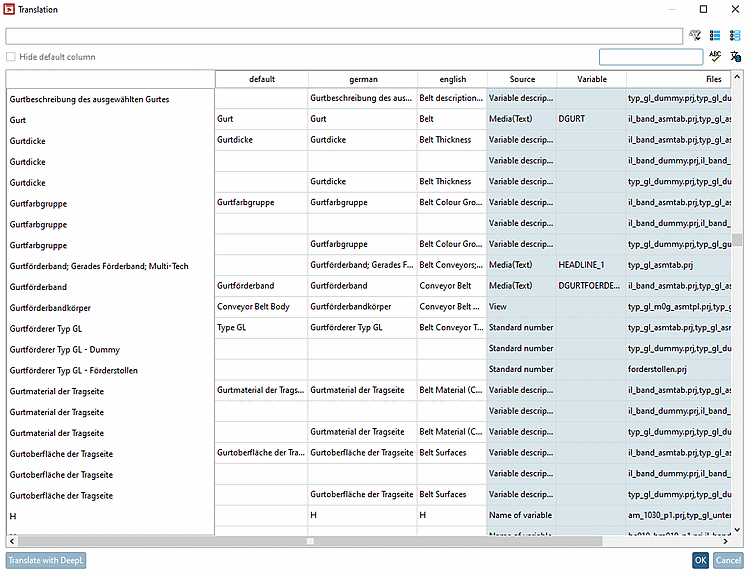Viewport: 750px width, 575px height.
Task: Click the filter icon beside the search field
Action: pyautogui.click(x=696, y=36)
